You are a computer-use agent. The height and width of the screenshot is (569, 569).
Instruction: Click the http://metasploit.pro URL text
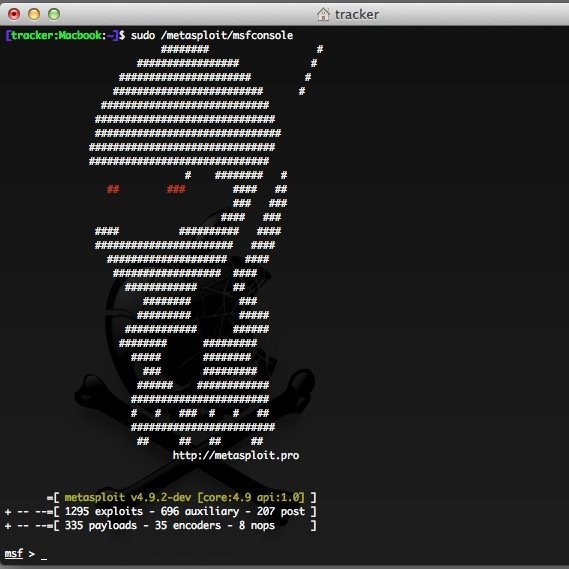(236, 456)
